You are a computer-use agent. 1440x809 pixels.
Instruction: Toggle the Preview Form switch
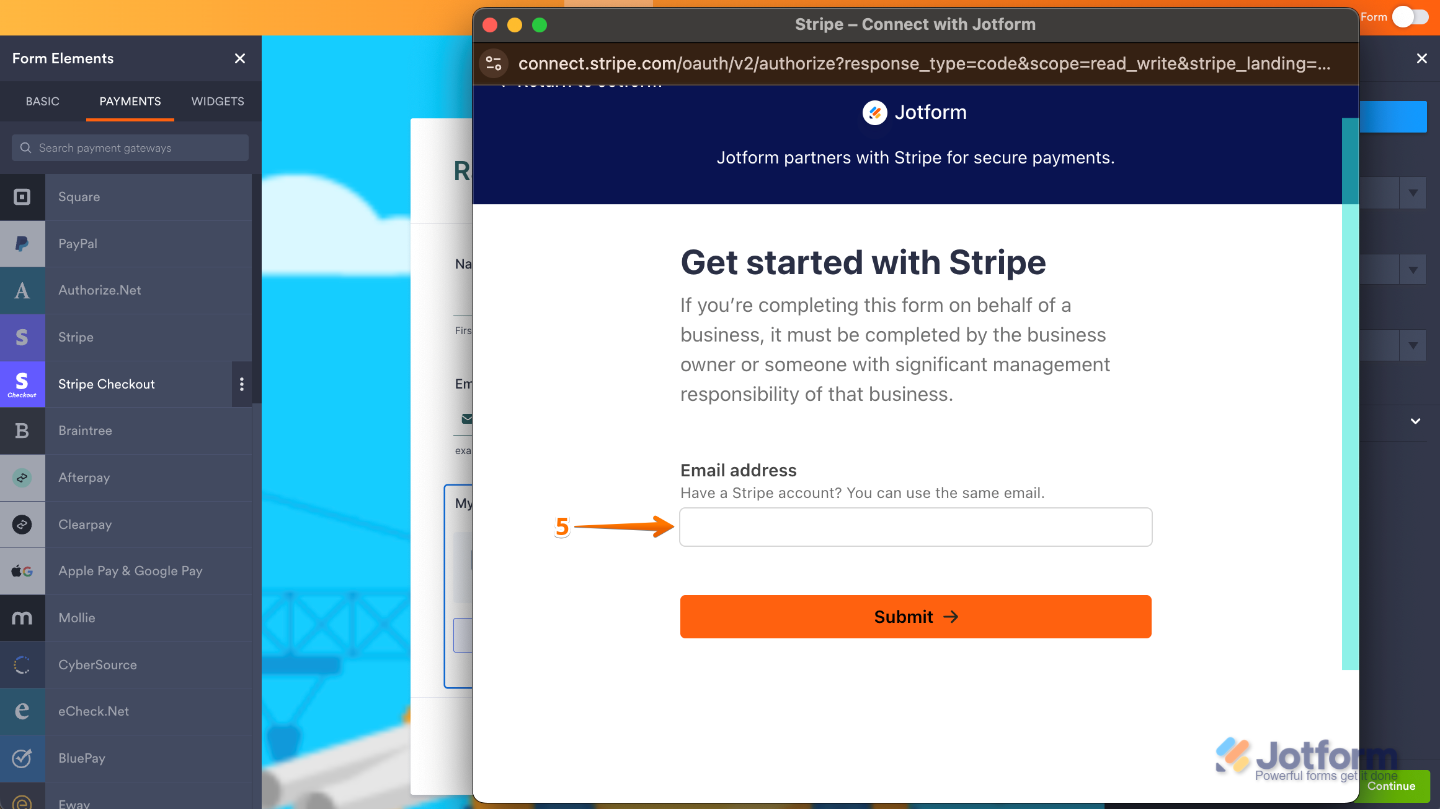tap(1410, 17)
